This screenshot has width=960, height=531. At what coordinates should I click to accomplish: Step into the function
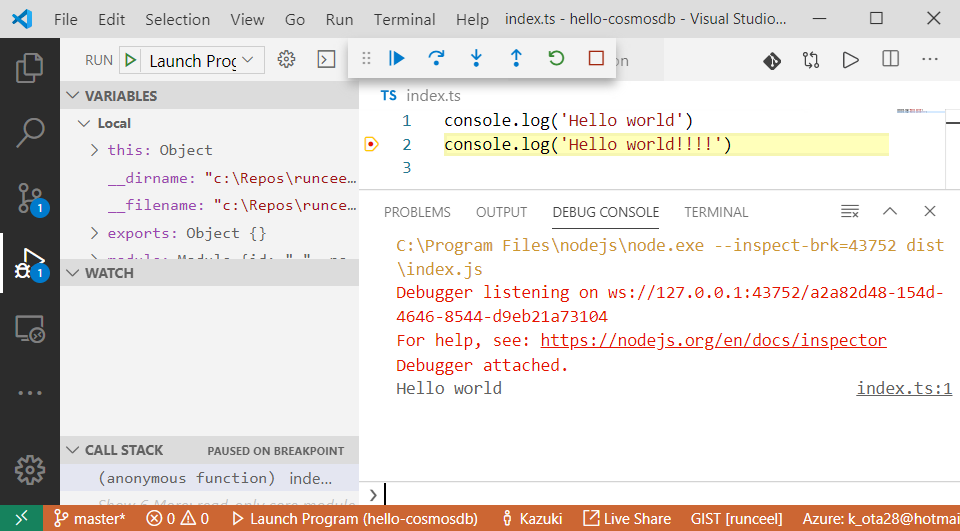pos(476,58)
